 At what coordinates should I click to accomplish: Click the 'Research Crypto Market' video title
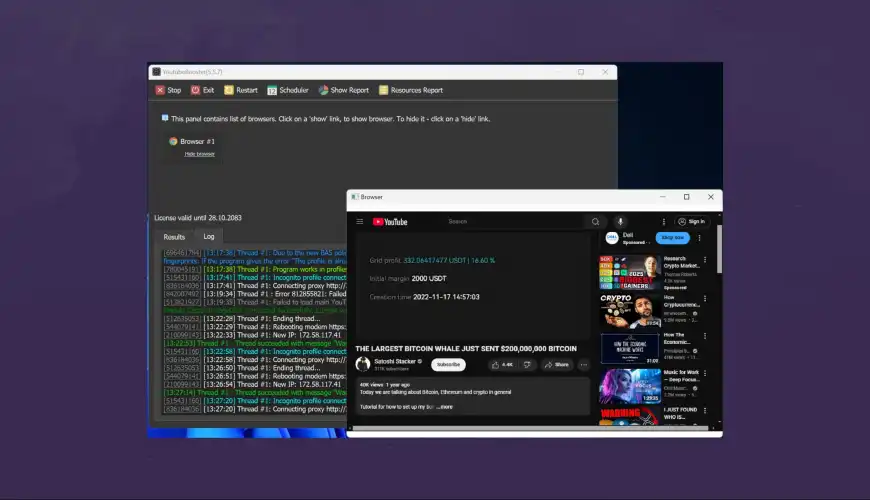click(681, 262)
